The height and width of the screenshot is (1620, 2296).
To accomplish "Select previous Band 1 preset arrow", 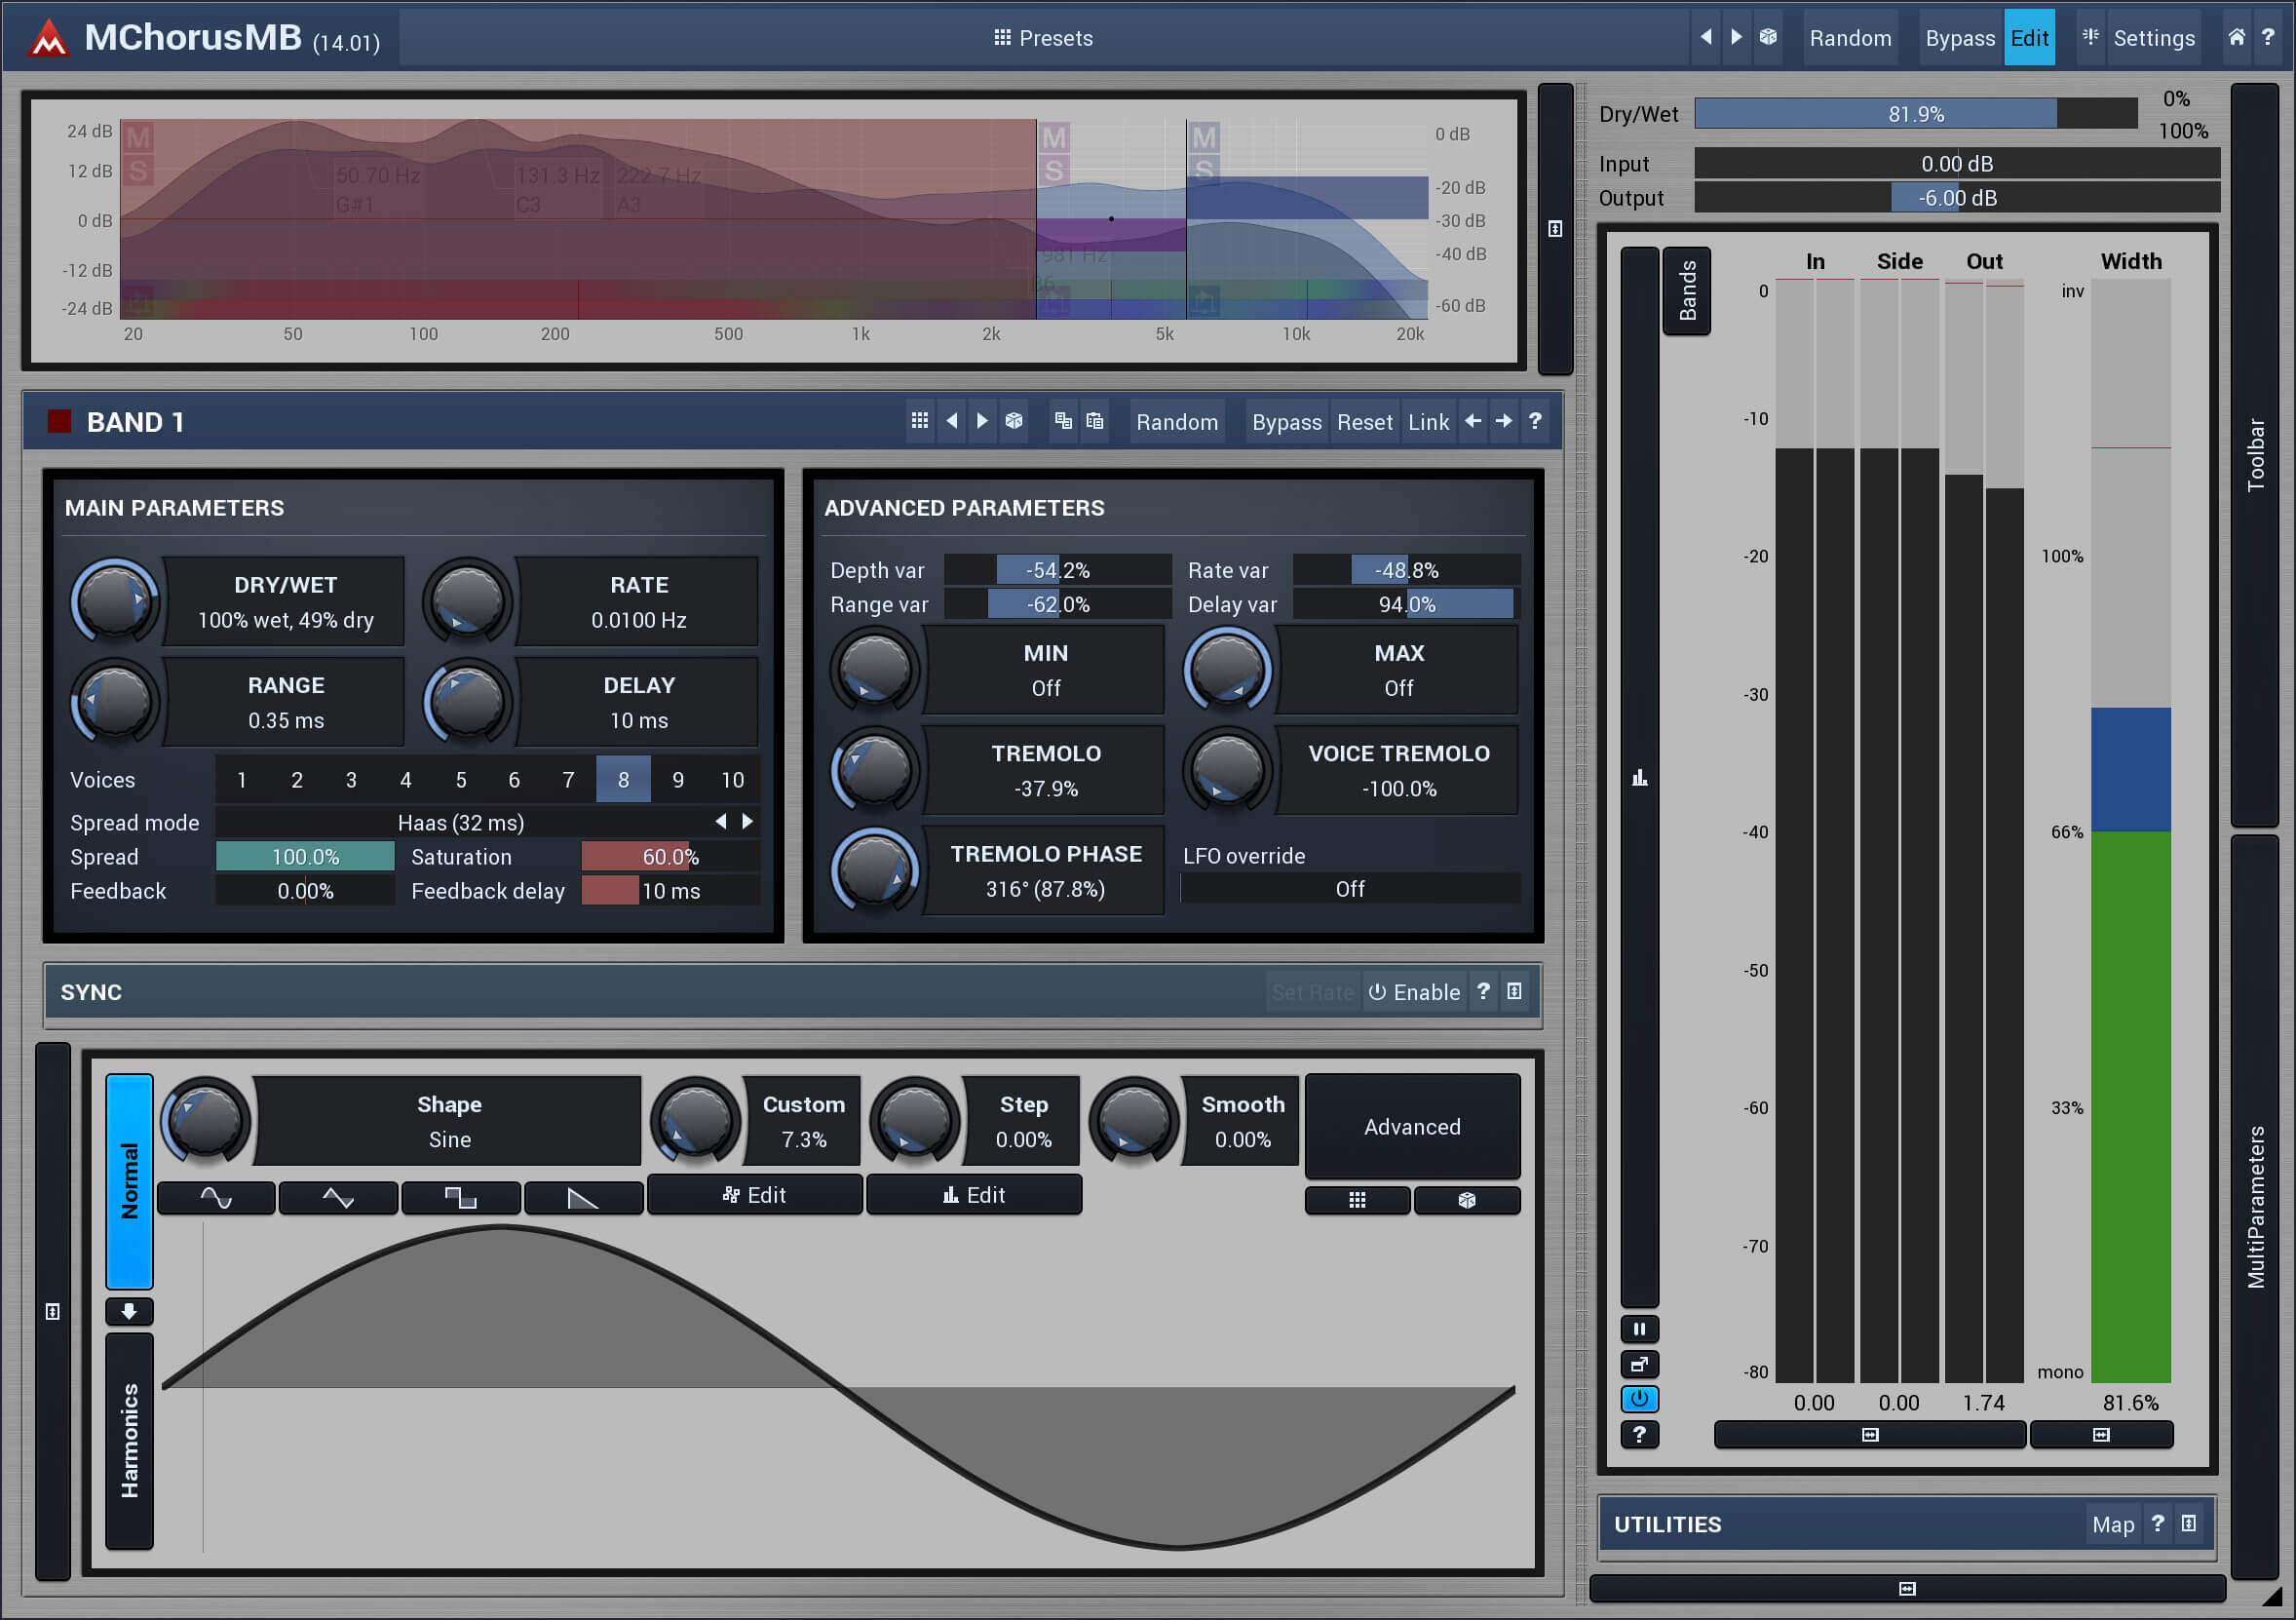I will click(952, 421).
